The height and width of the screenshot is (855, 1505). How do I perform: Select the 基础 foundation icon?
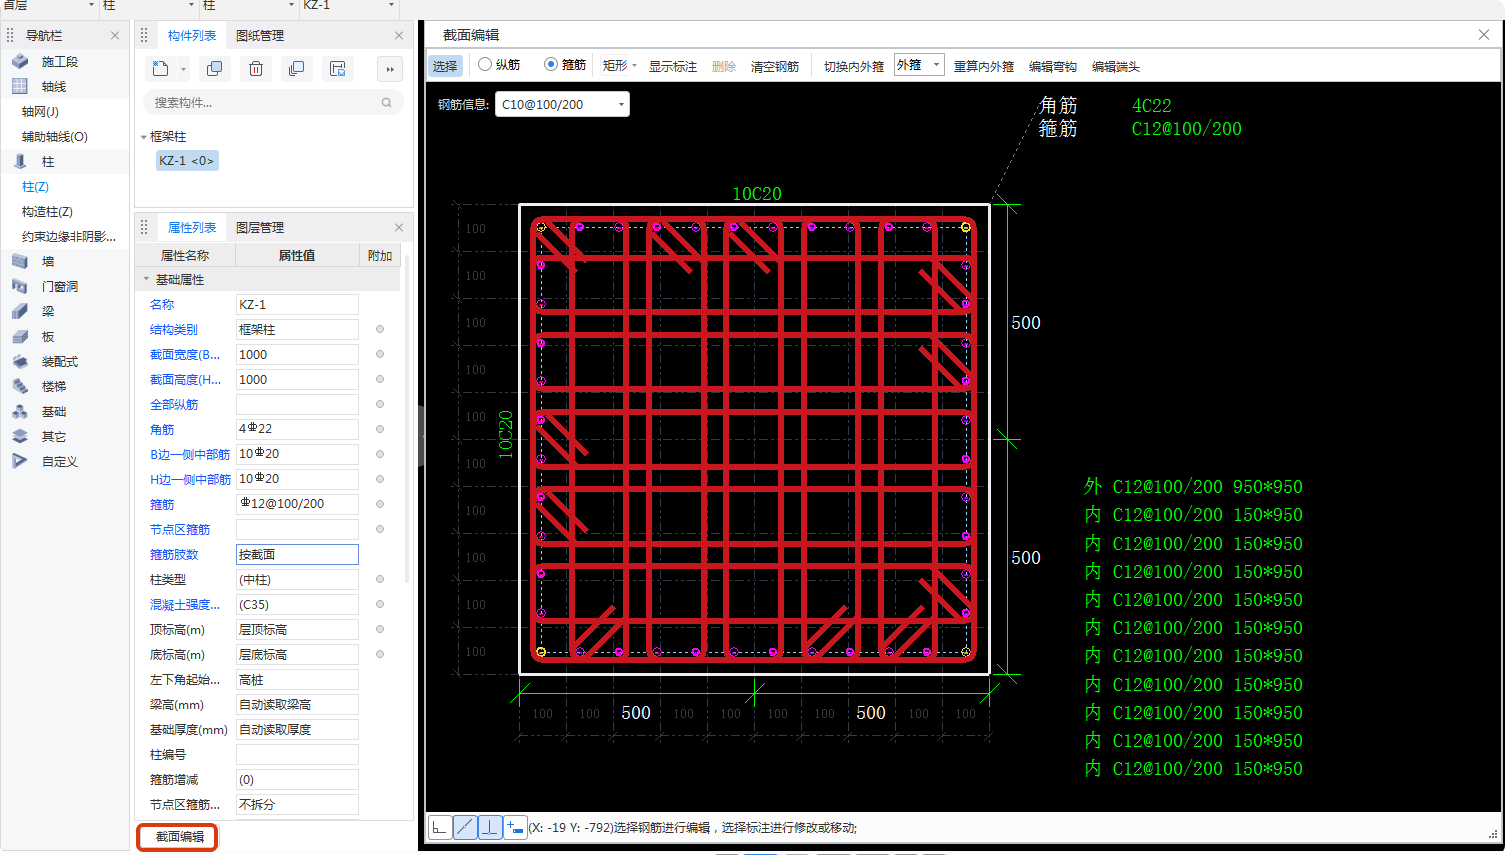20,411
